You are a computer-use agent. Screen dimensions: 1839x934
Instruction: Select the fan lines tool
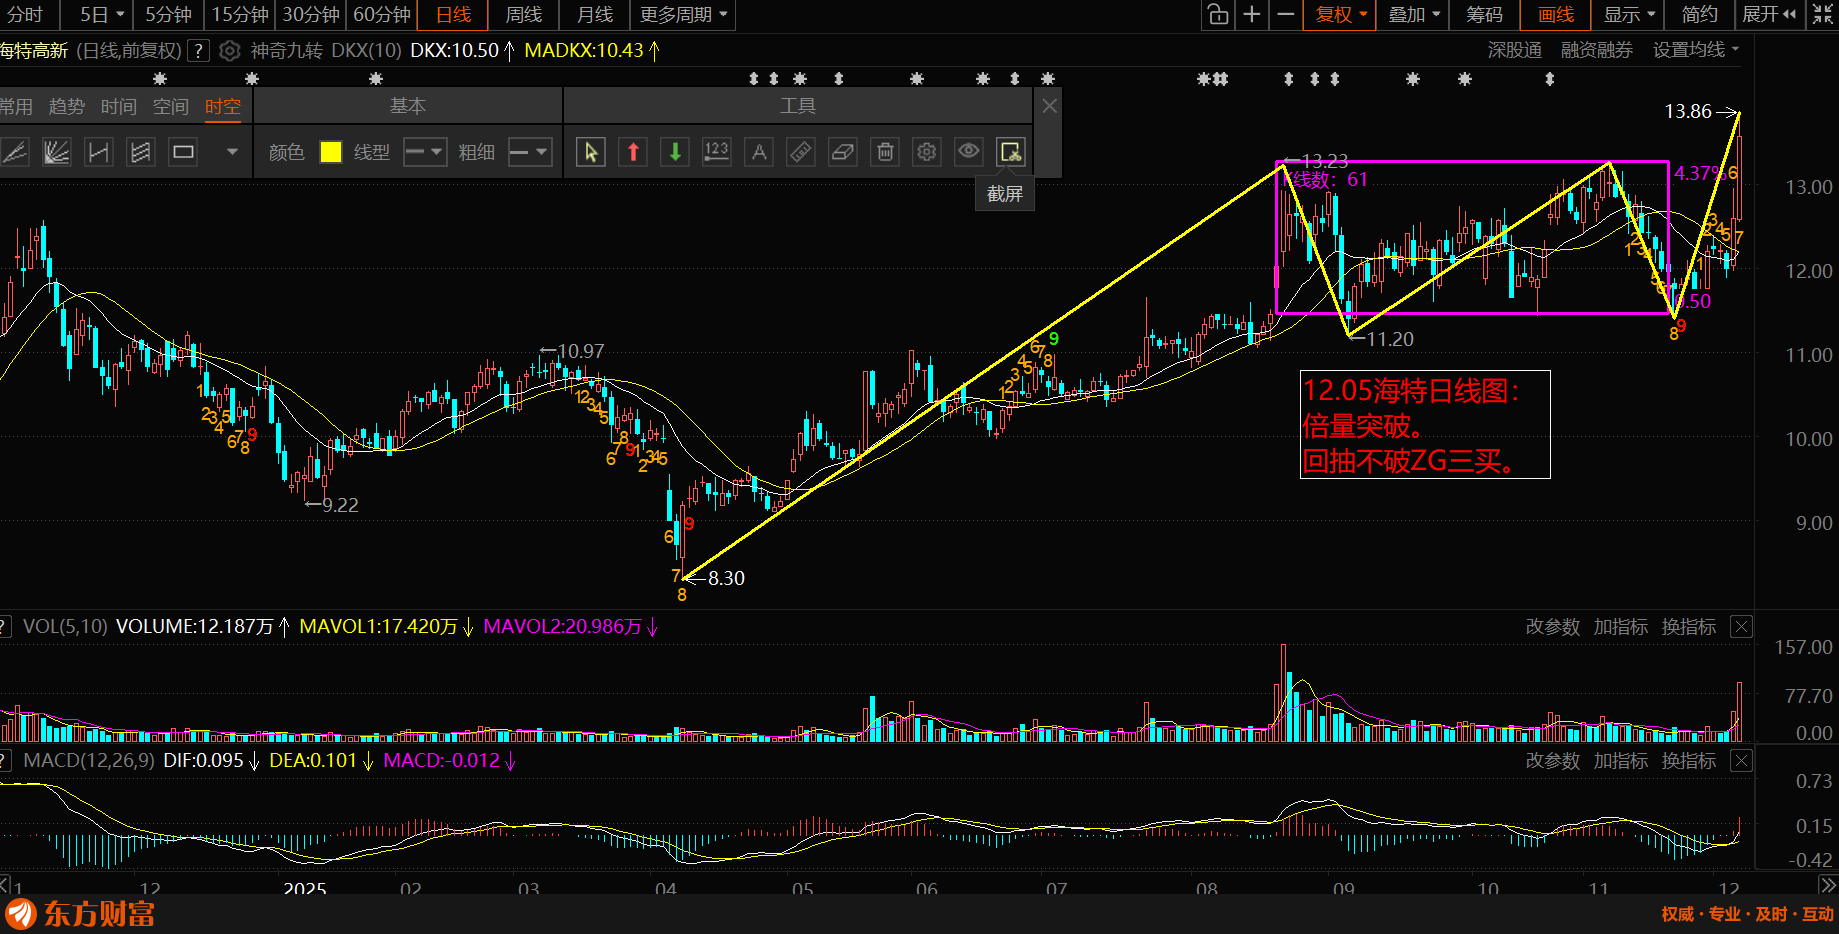pyautogui.click(x=57, y=152)
